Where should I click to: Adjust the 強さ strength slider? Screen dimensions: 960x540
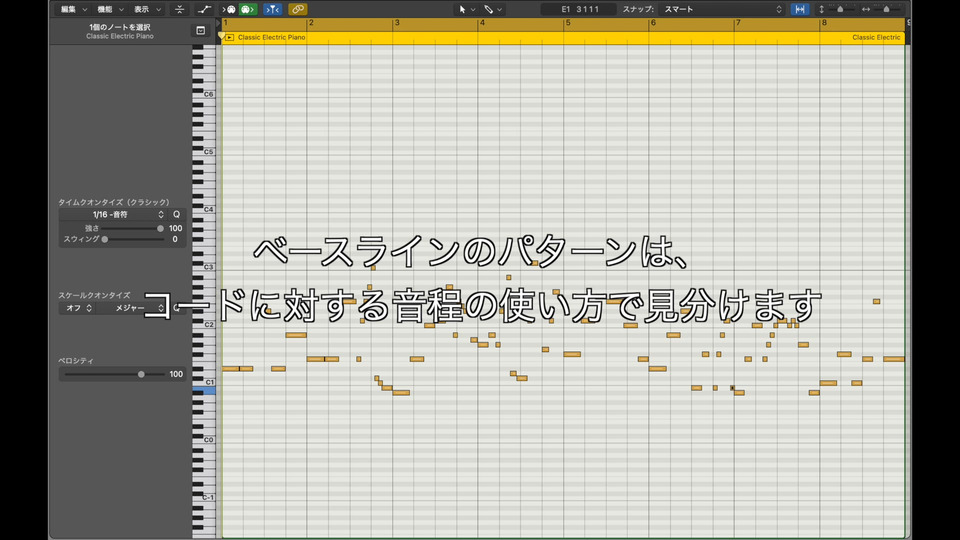click(132, 228)
